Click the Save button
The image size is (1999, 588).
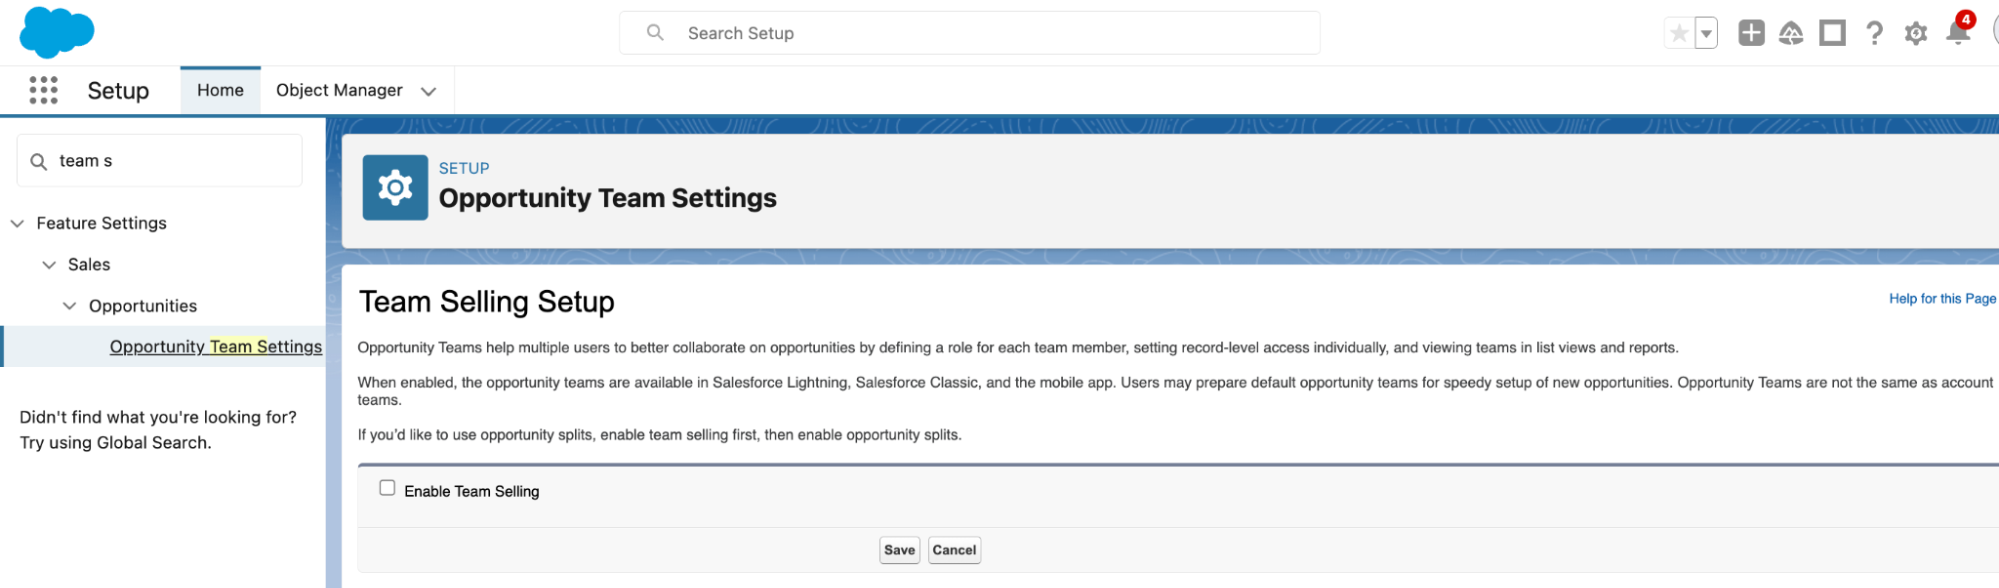(x=899, y=550)
